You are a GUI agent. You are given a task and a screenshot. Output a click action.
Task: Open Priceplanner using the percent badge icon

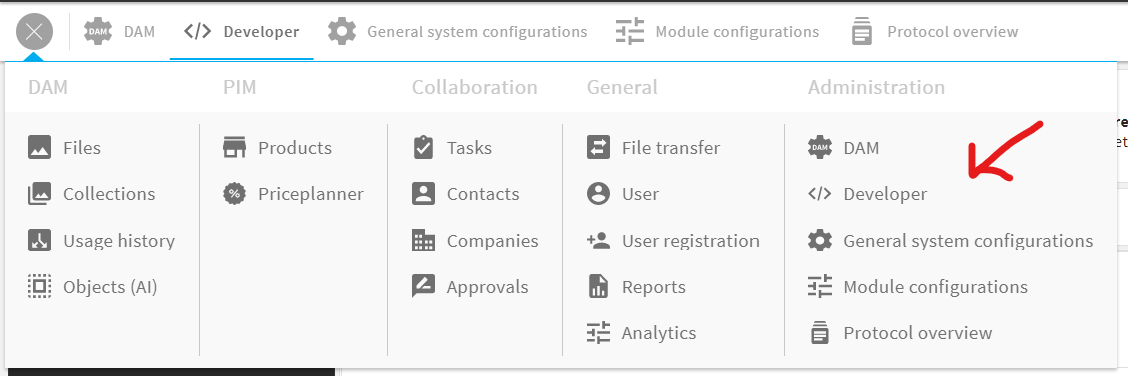[x=235, y=194]
